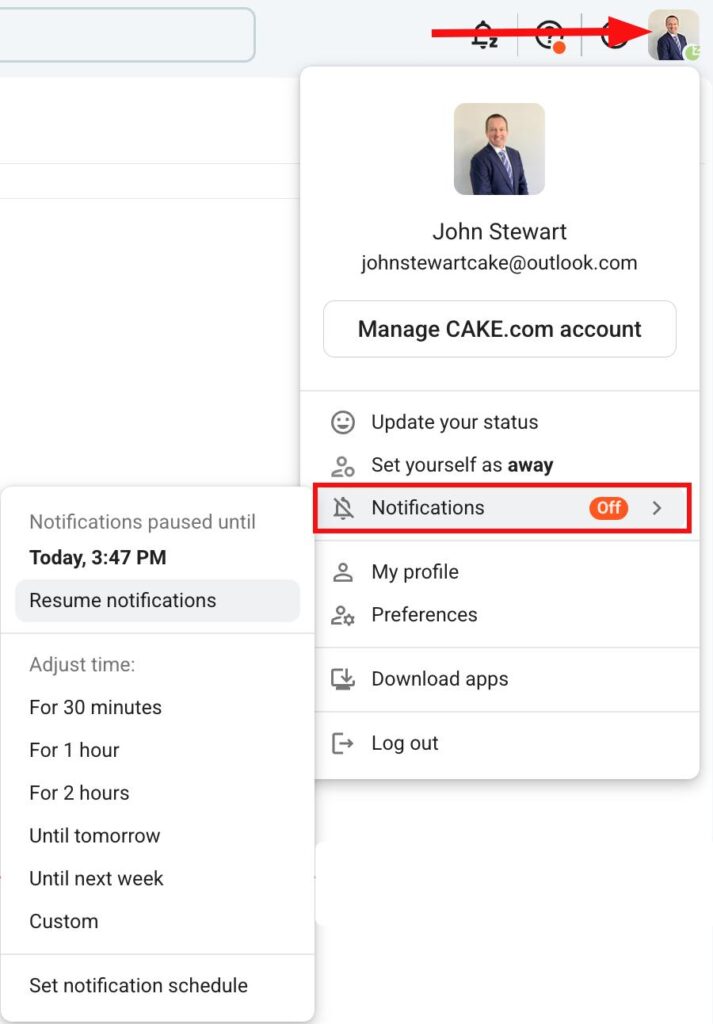Click the orange Off notifications badge
This screenshot has height=1024, width=713.
point(608,508)
